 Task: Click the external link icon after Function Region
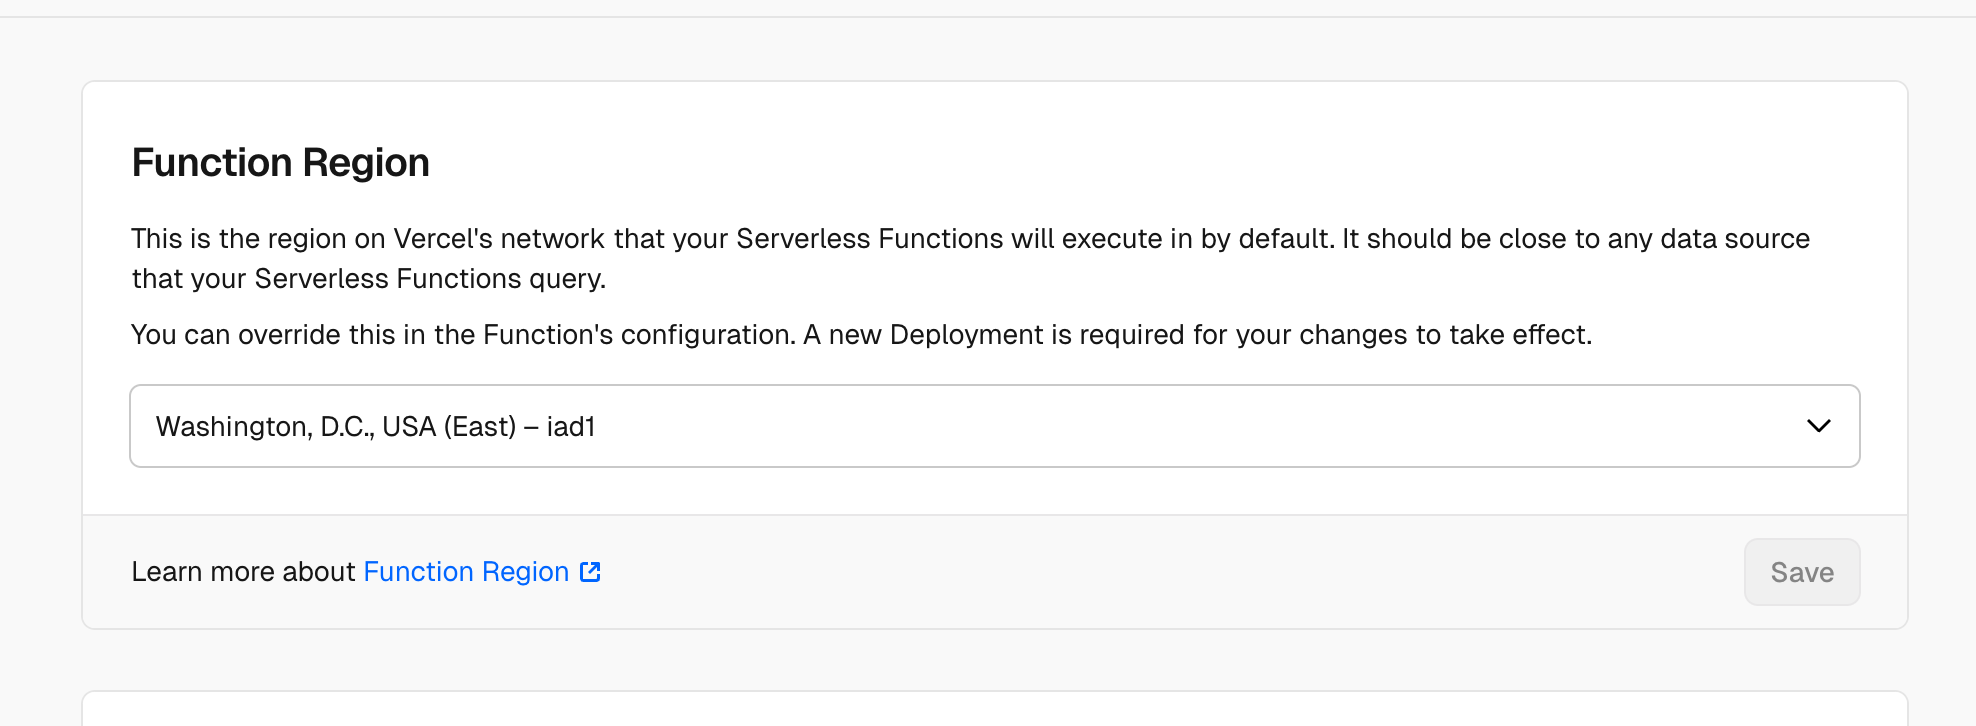[x=590, y=572]
